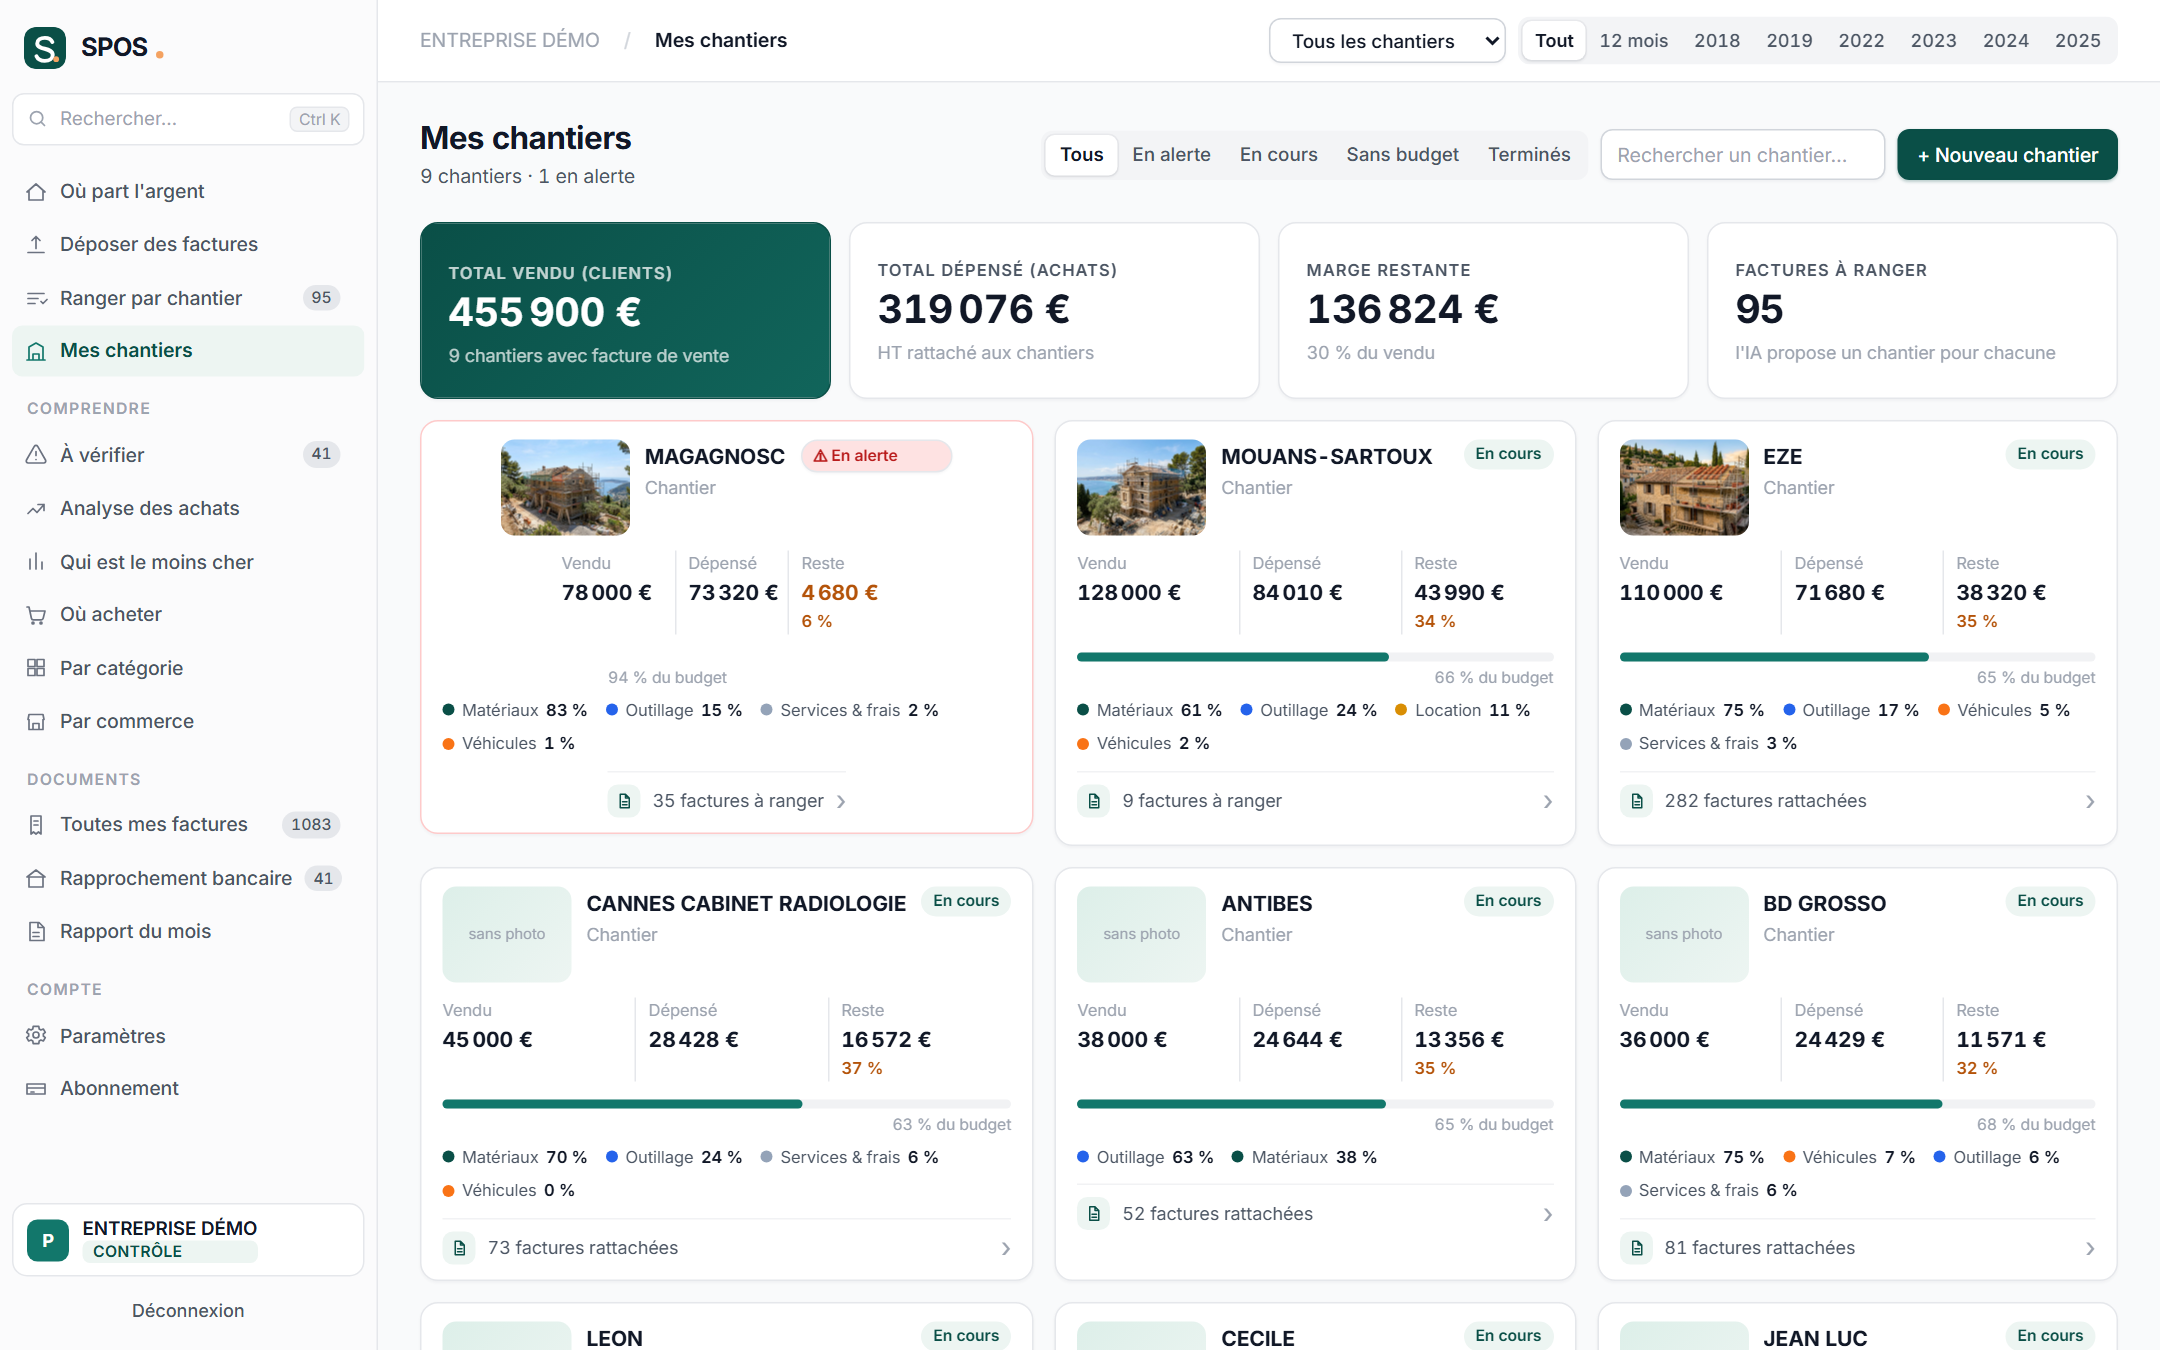Click the cart icon beside Où acheter
The width and height of the screenshot is (2160, 1350).
coord(36,615)
